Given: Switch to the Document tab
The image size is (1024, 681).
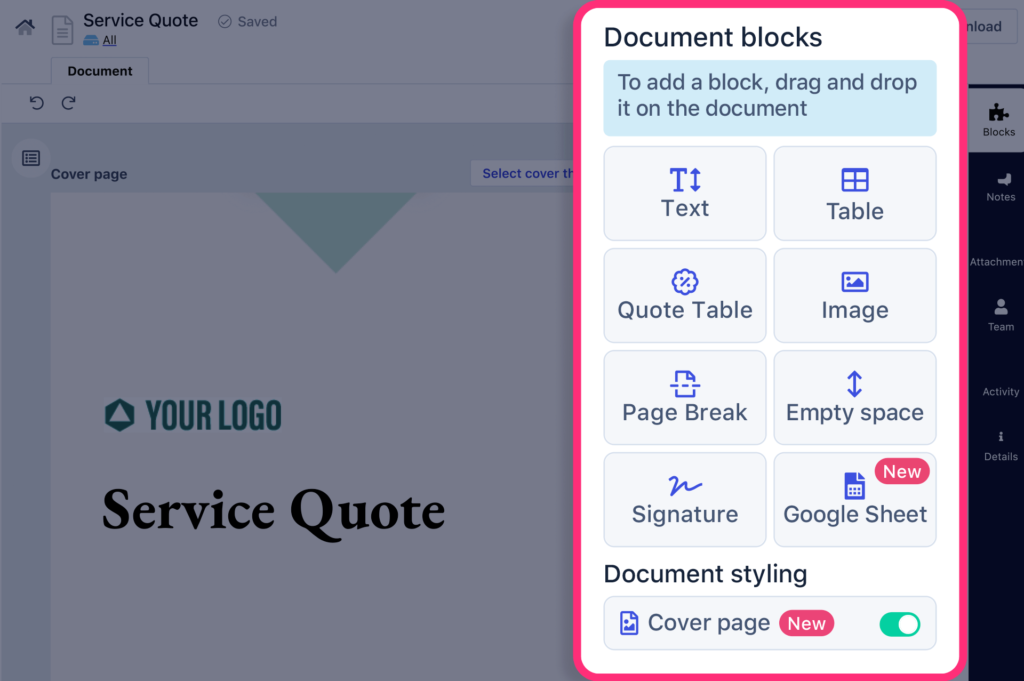Looking at the screenshot, I should pyautogui.click(x=99, y=71).
